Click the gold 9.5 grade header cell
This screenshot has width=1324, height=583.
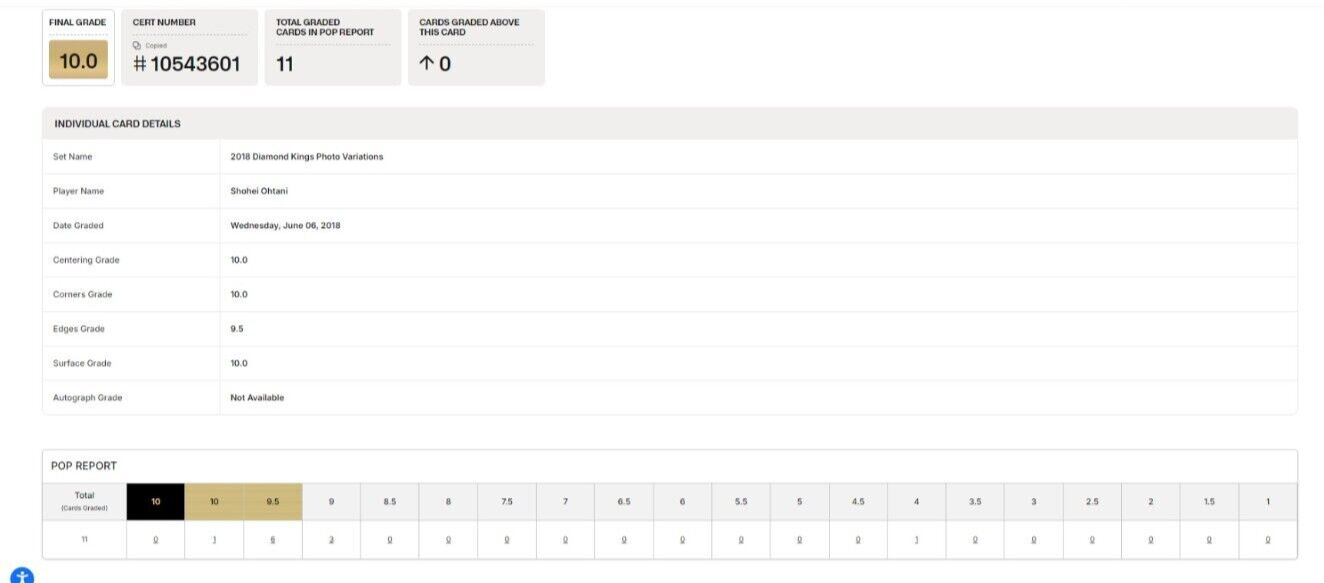pyautogui.click(x=273, y=502)
